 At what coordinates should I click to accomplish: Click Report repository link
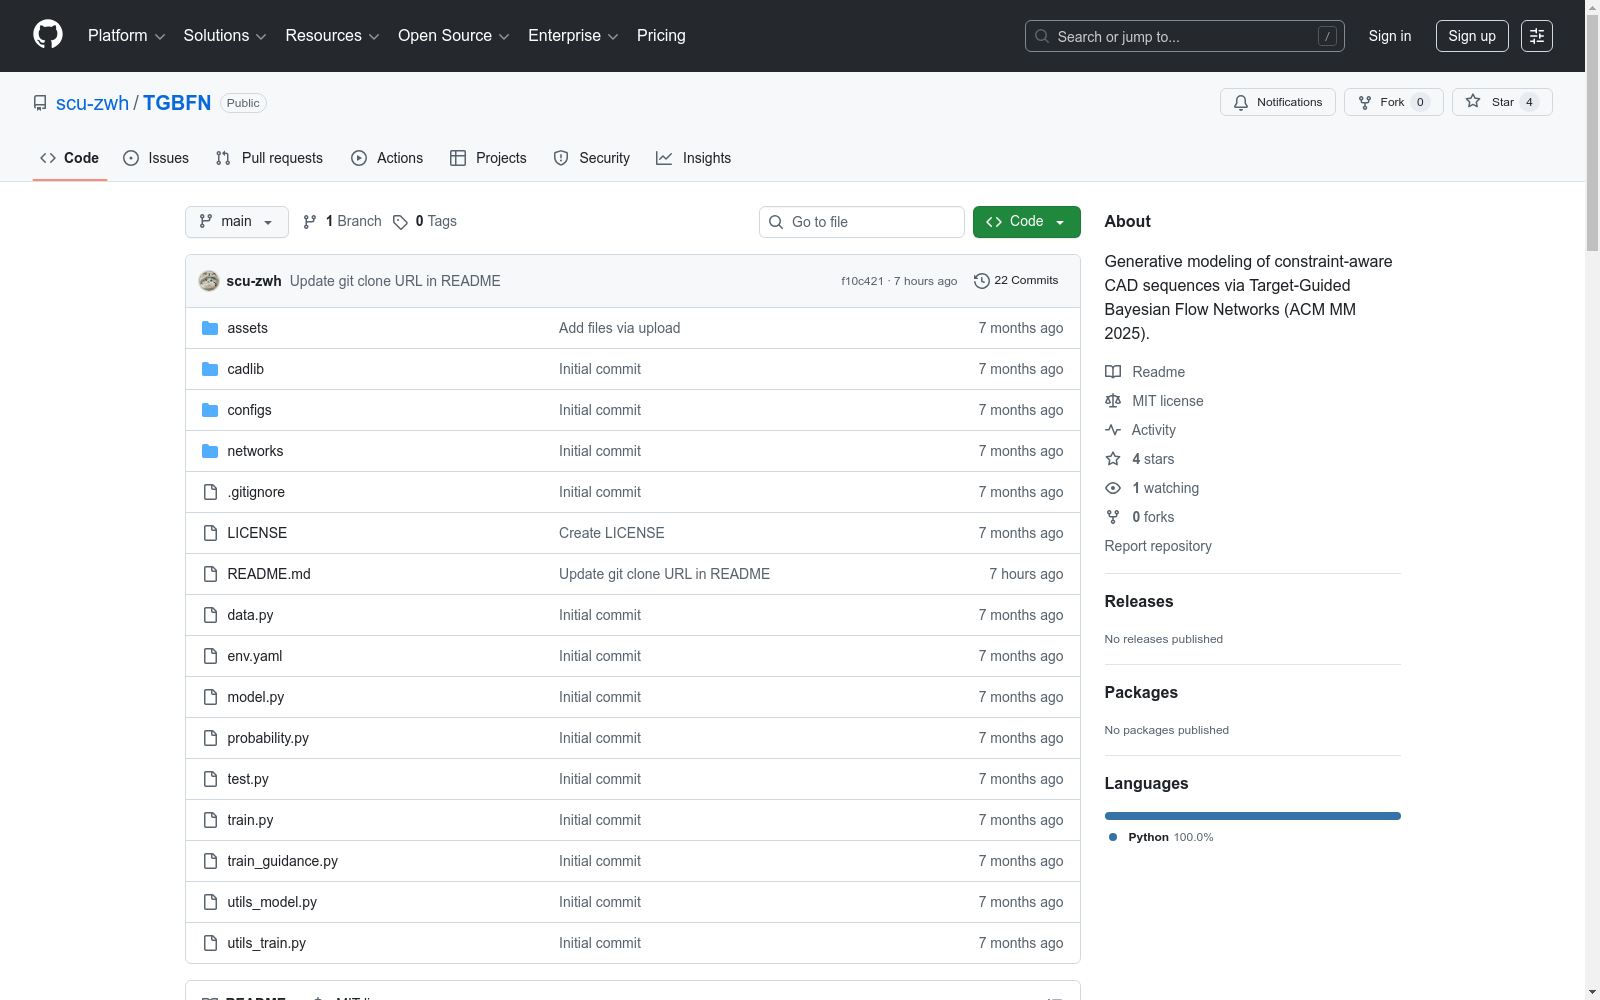point(1158,546)
